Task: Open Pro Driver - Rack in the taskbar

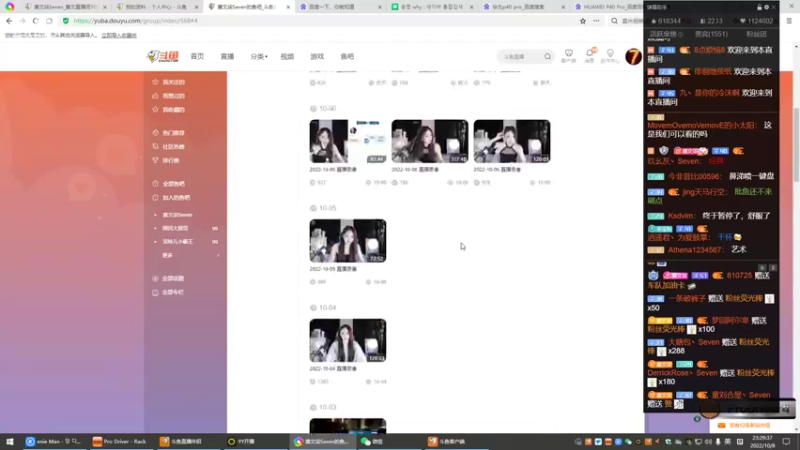Action: [119, 441]
